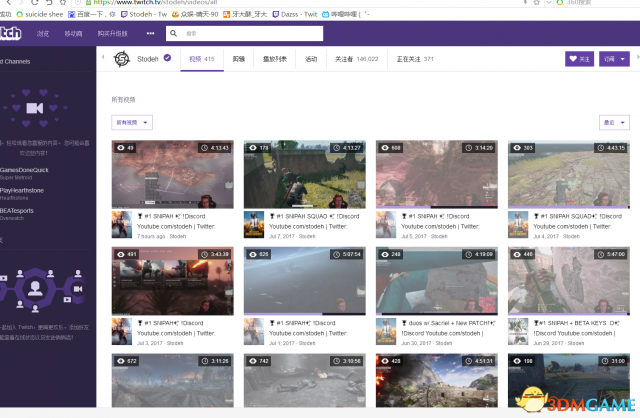
Task: Click game box art for Jul 7, 2017 video
Action: [254, 225]
